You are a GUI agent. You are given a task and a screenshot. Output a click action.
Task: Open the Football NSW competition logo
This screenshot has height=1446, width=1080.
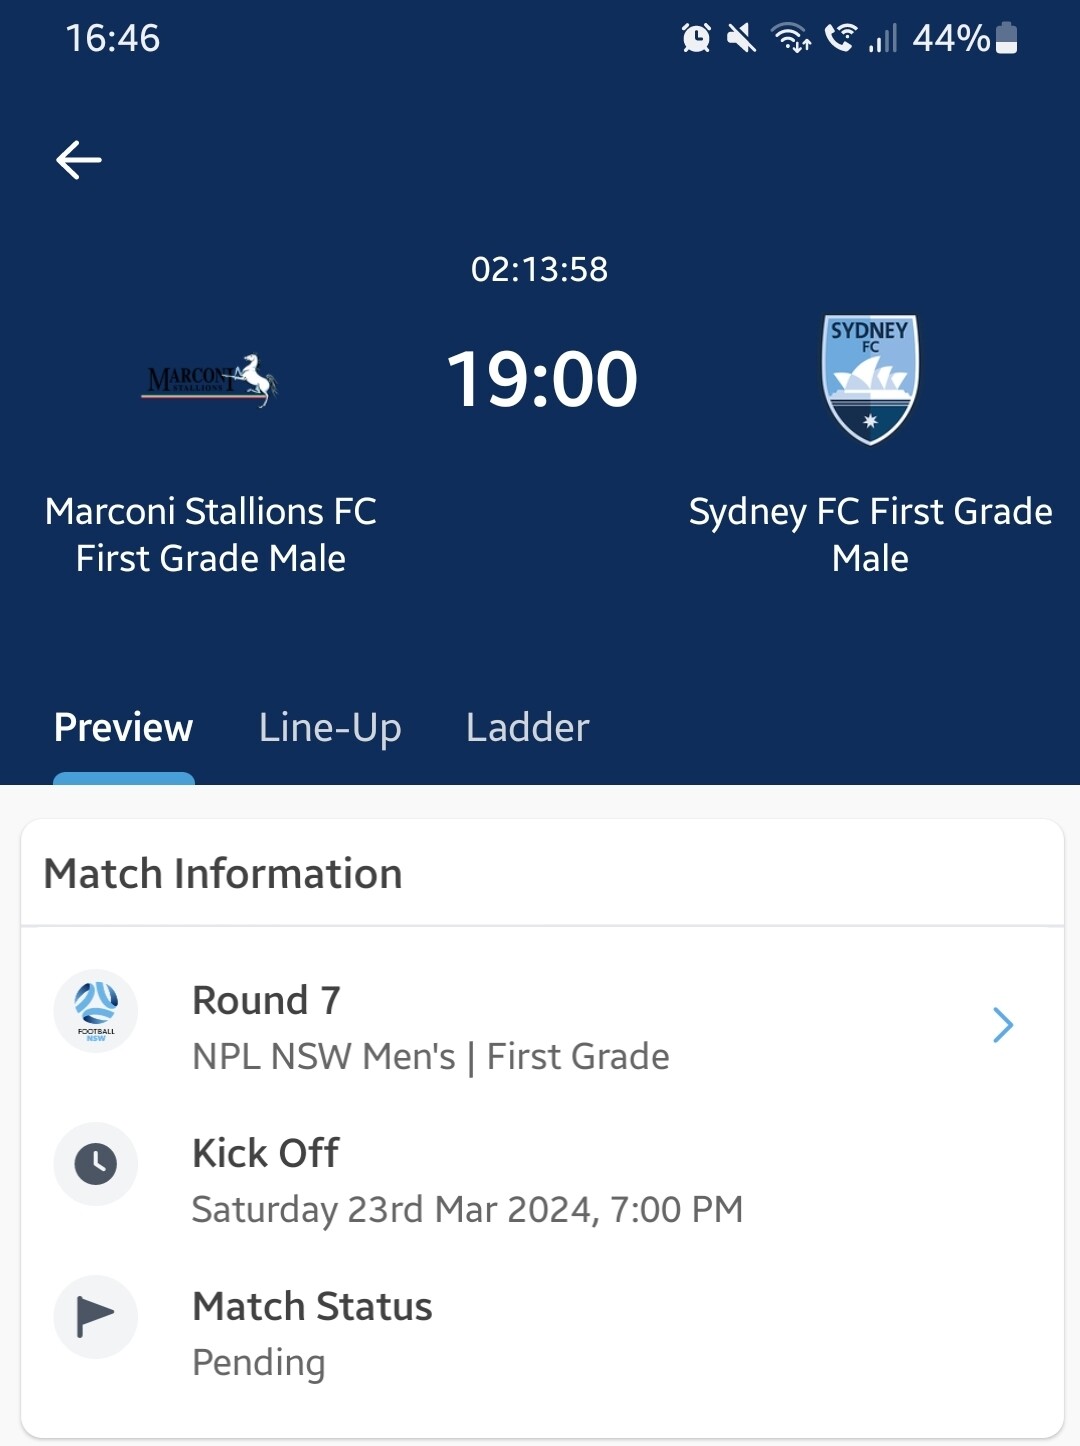pyautogui.click(x=95, y=1011)
